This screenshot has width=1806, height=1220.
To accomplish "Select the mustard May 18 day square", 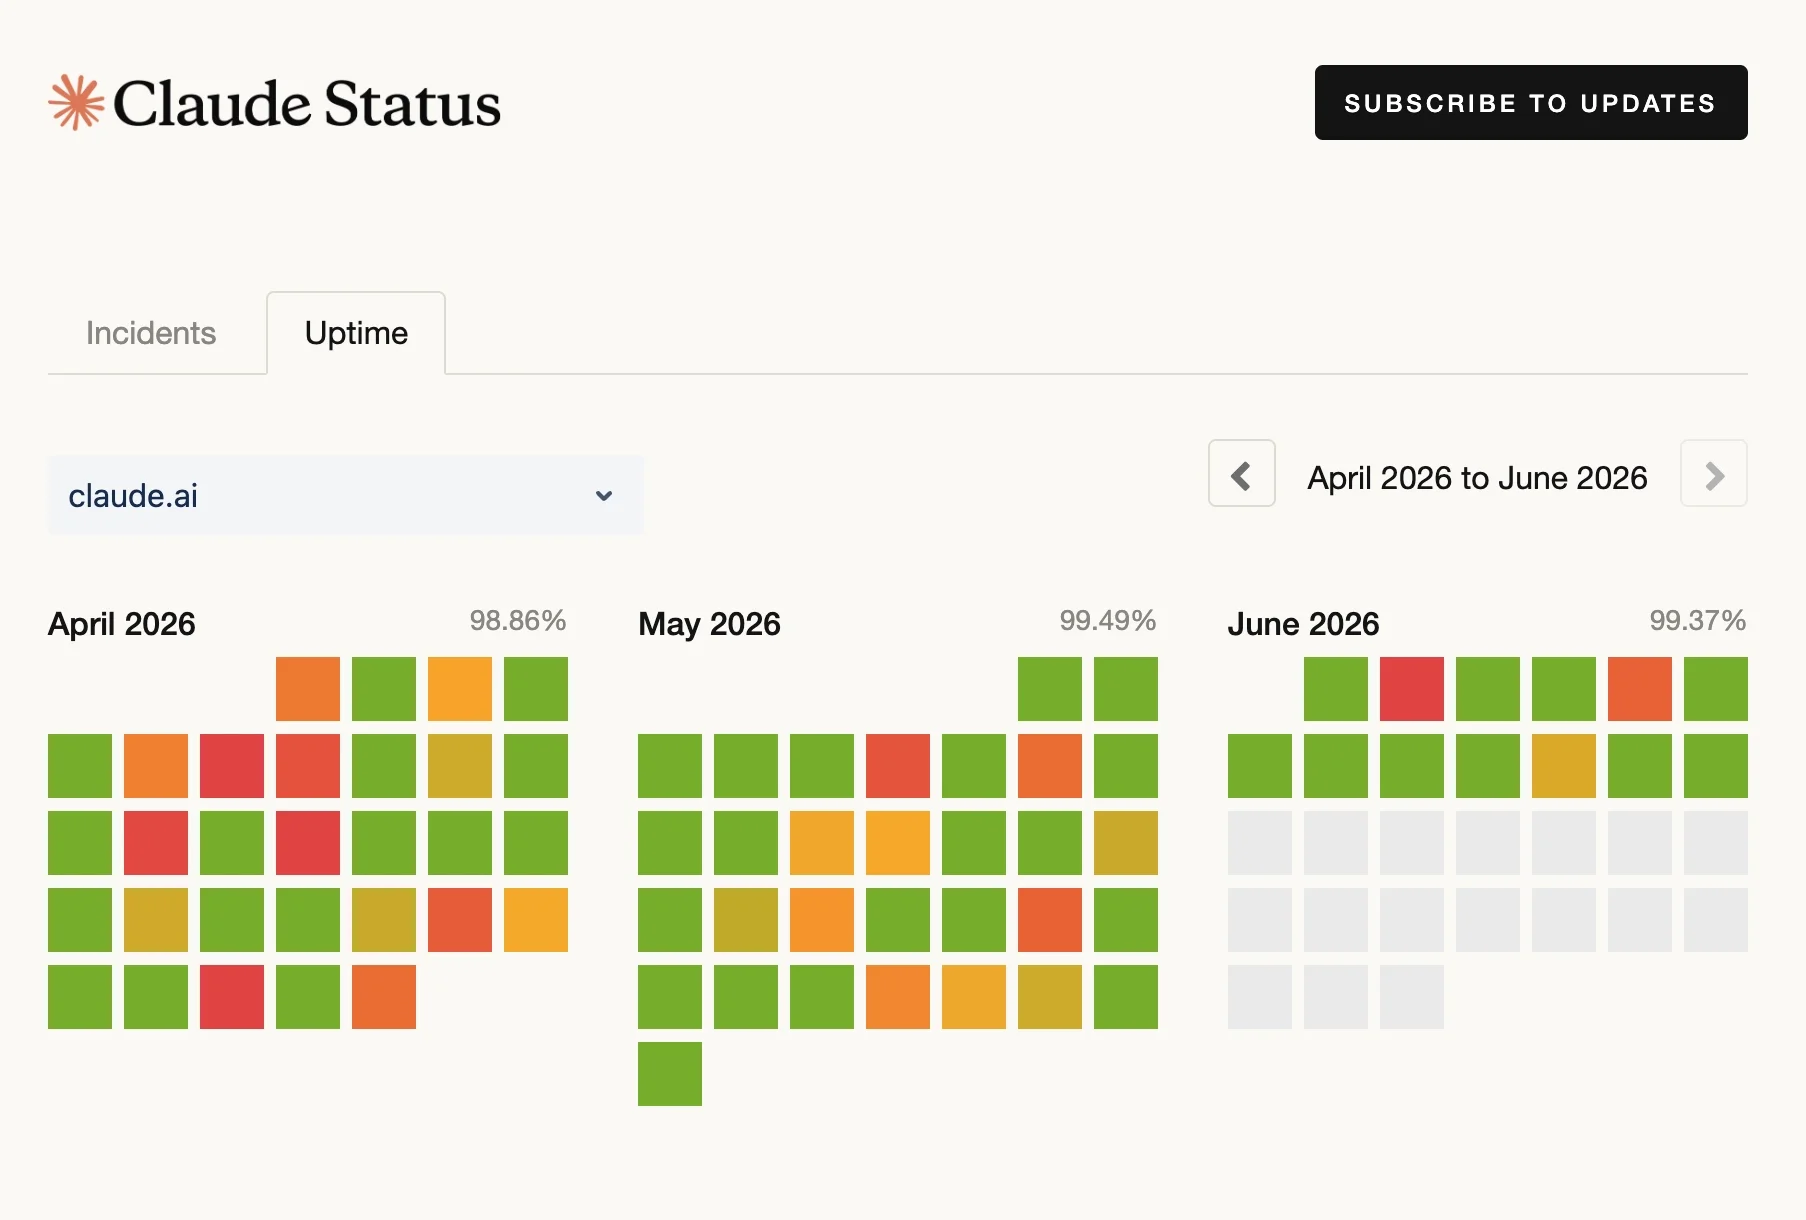I will click(746, 920).
